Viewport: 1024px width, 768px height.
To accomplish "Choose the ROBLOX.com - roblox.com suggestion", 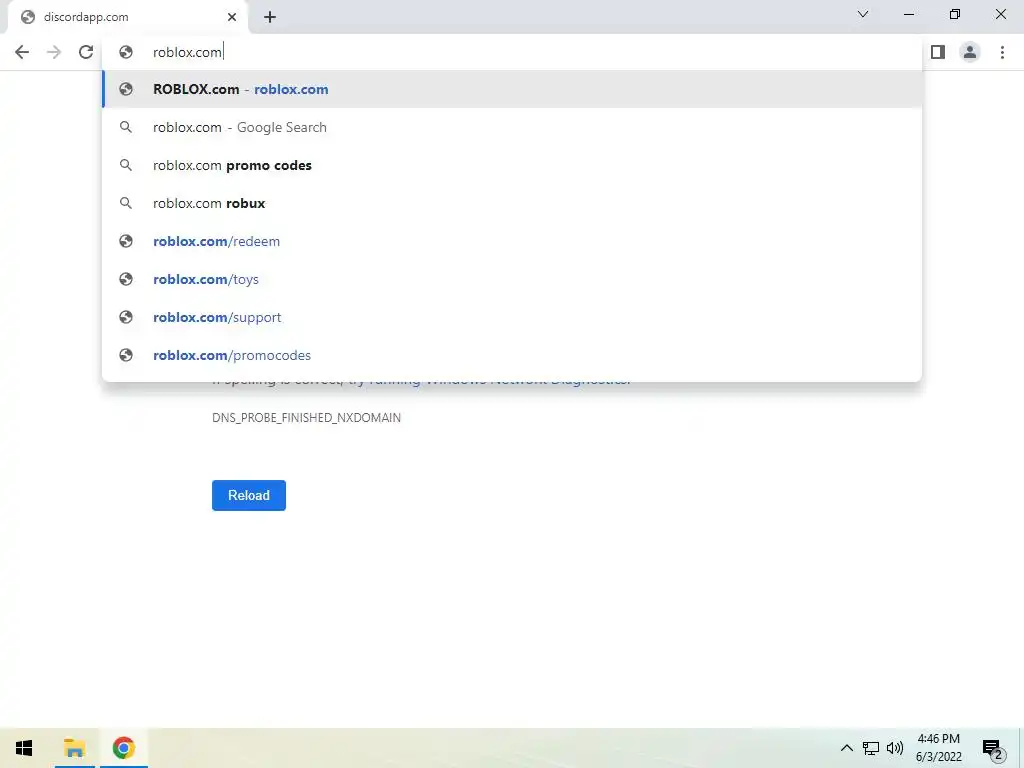I will (x=512, y=89).
